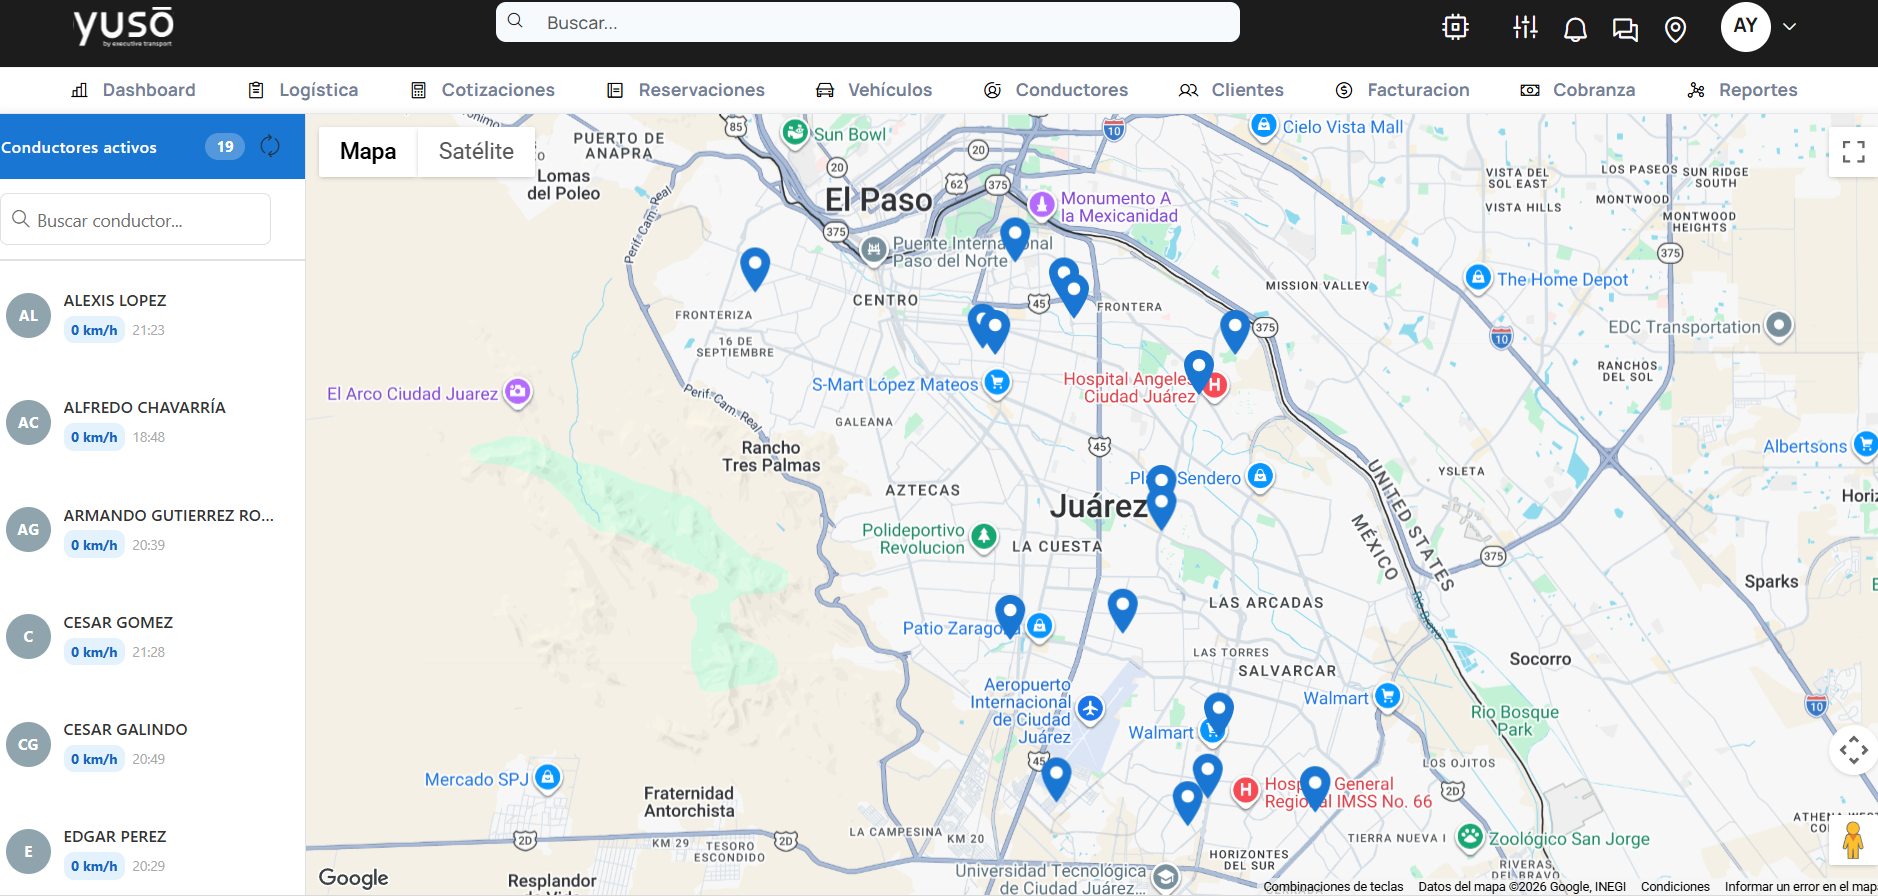The width and height of the screenshot is (1878, 896).
Task: Open the chip/device icon in header
Action: (x=1455, y=27)
